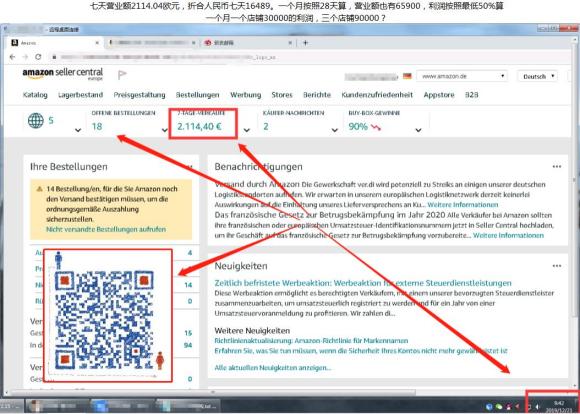Click Weitere Informationen link for ver.di notice
This screenshot has width=580, height=414.
coord(463,205)
